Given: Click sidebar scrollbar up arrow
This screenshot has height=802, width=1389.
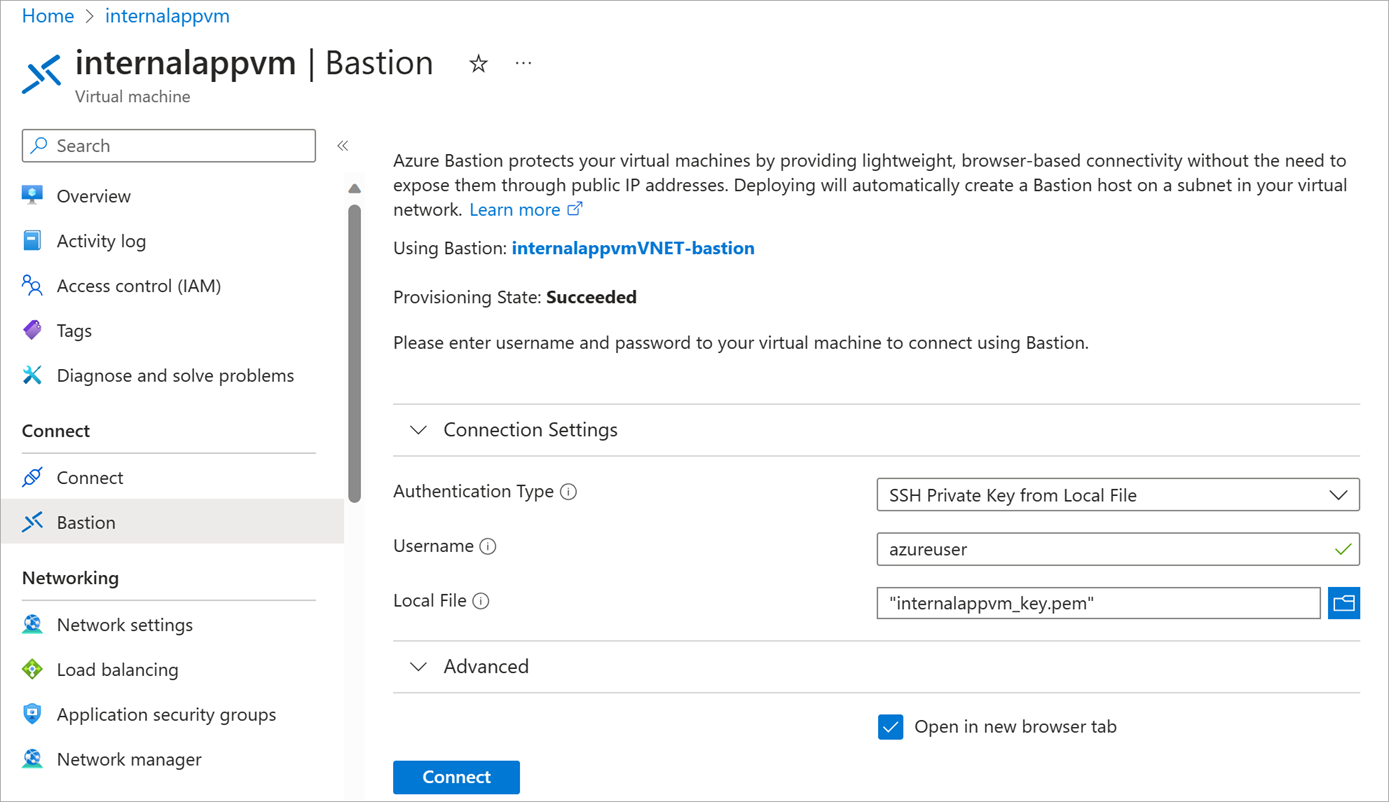Looking at the screenshot, I should click(x=354, y=188).
